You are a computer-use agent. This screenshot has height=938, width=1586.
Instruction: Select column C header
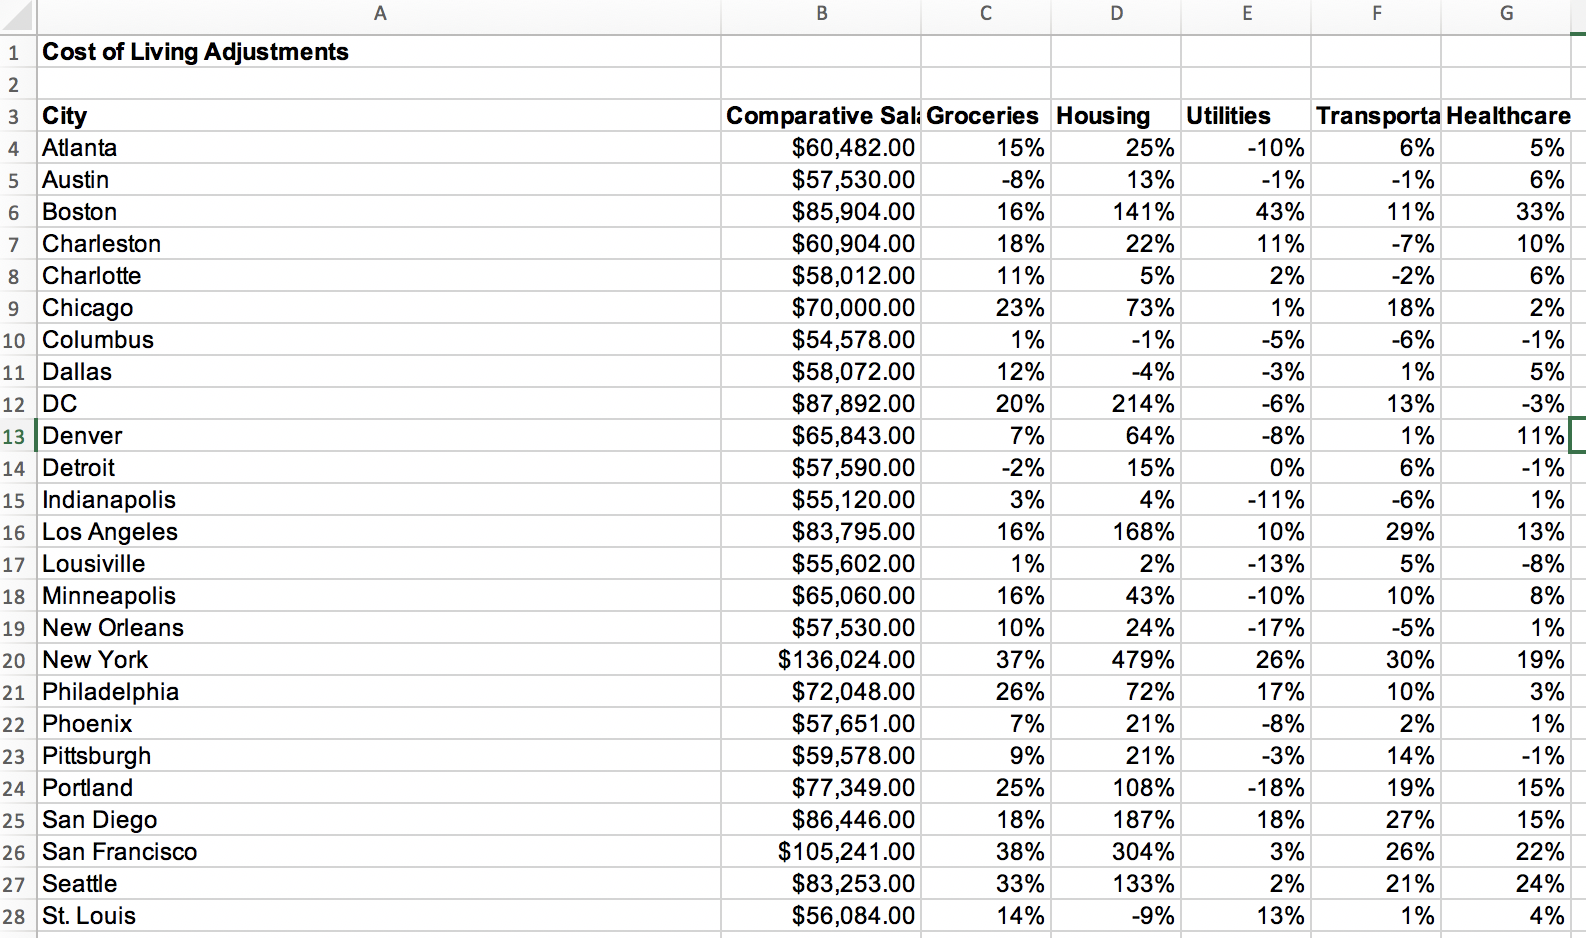click(x=986, y=13)
